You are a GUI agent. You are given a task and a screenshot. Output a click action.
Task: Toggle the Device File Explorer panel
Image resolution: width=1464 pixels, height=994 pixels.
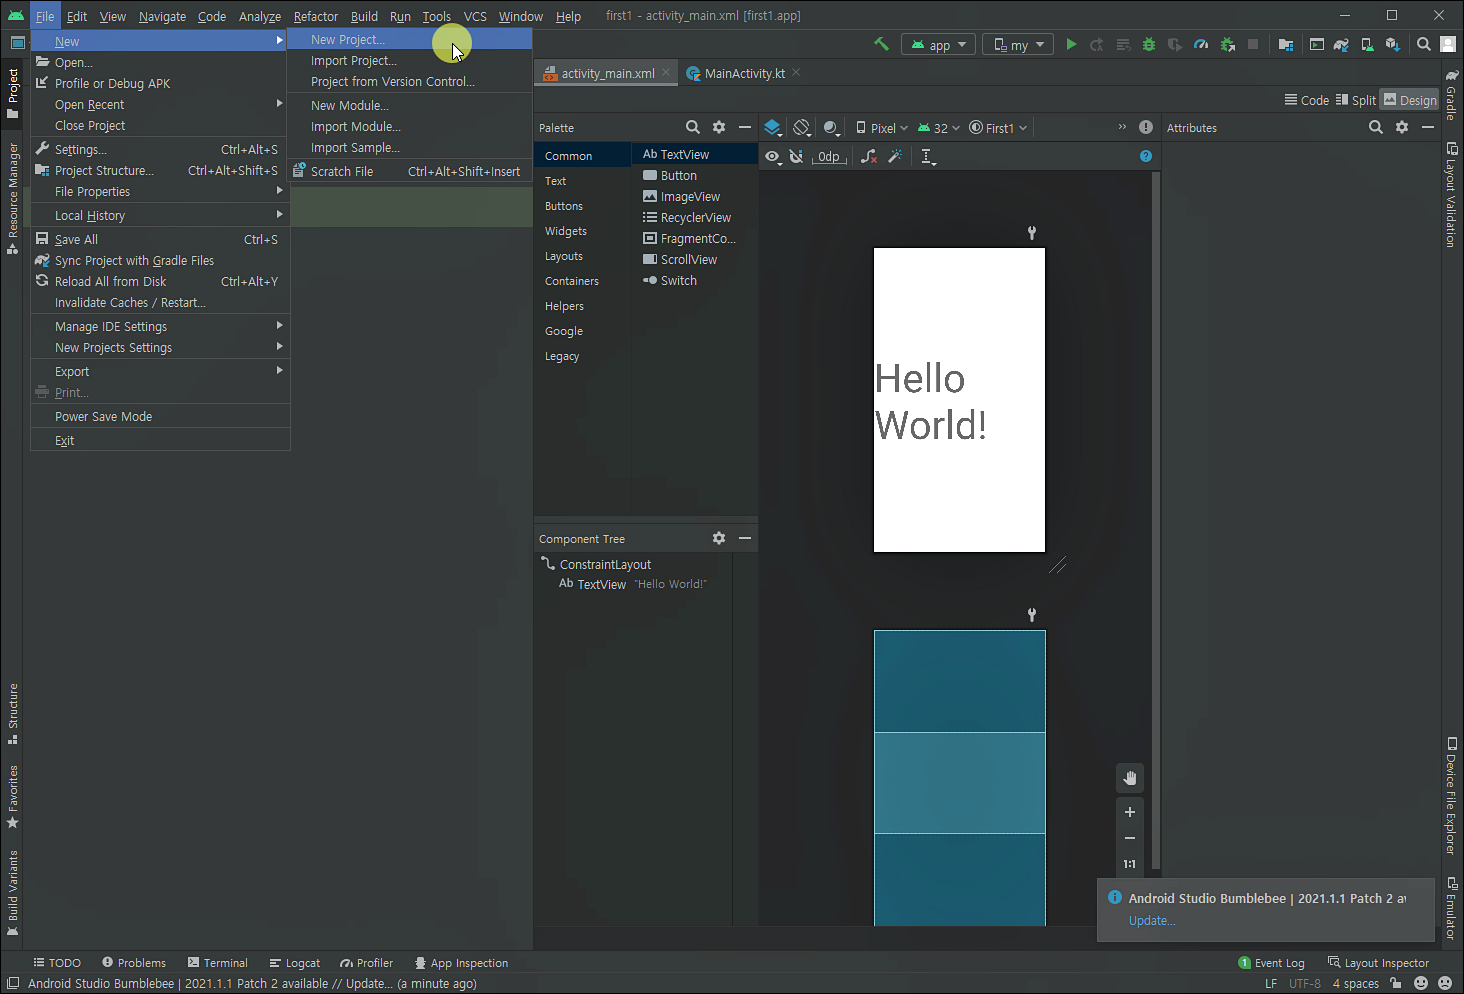tap(1451, 796)
